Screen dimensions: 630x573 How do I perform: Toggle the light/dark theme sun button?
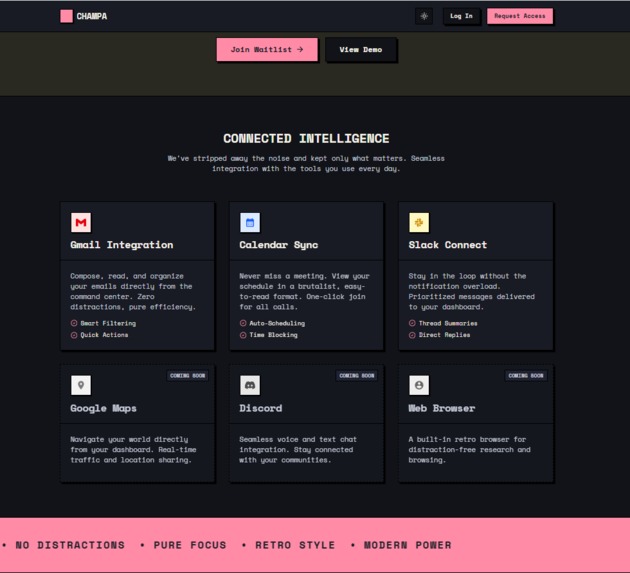pyautogui.click(x=424, y=16)
